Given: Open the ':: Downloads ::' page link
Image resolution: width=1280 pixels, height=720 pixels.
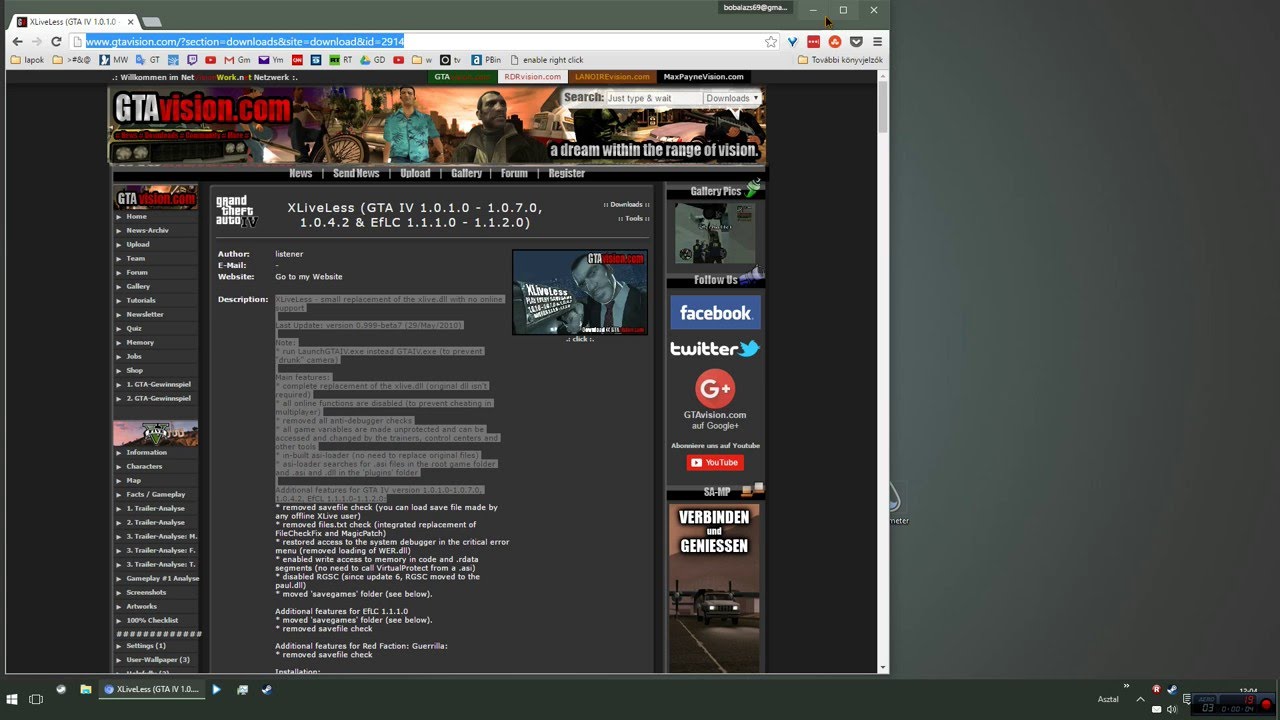Looking at the screenshot, I should [626, 204].
